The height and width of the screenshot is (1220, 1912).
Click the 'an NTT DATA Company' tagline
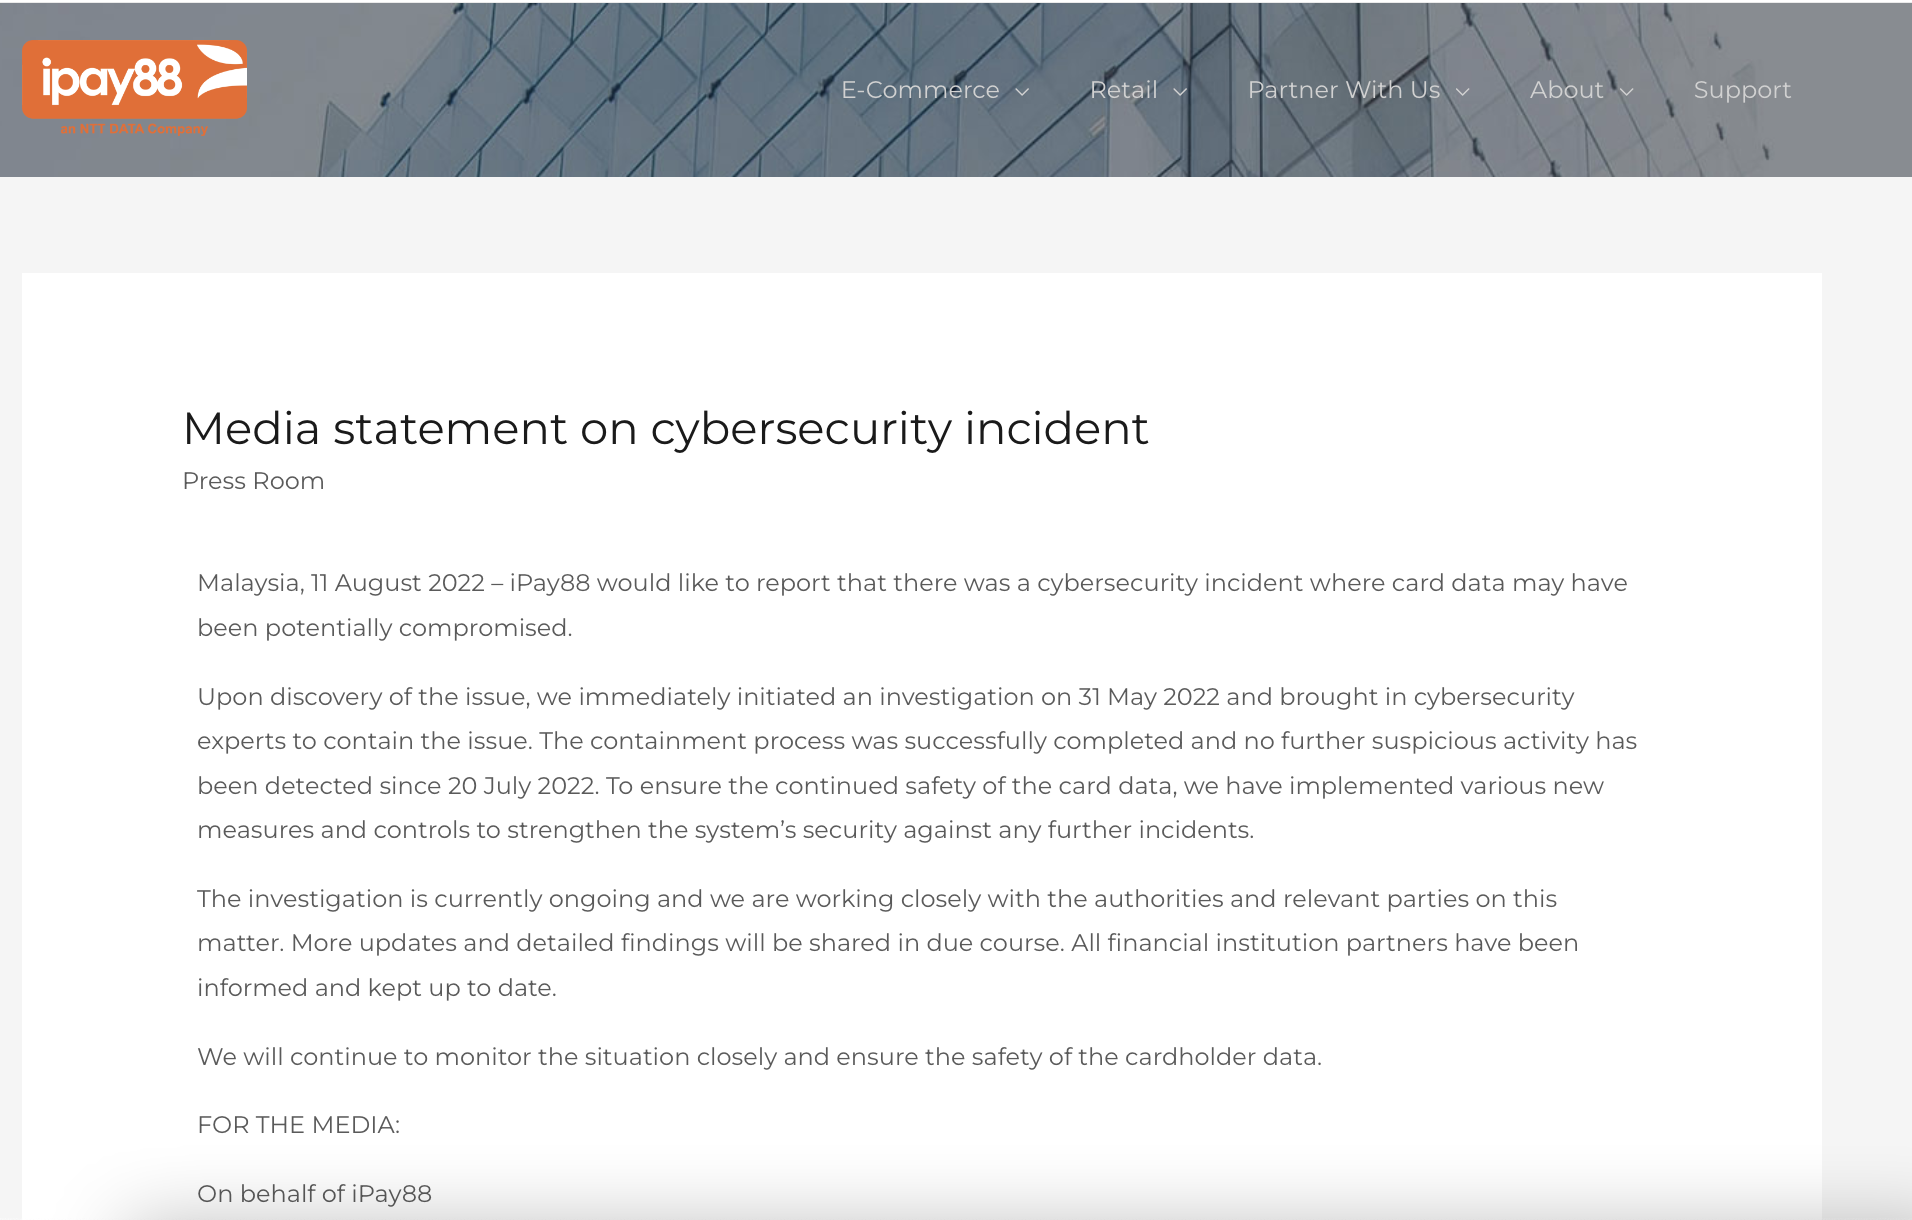[x=134, y=129]
